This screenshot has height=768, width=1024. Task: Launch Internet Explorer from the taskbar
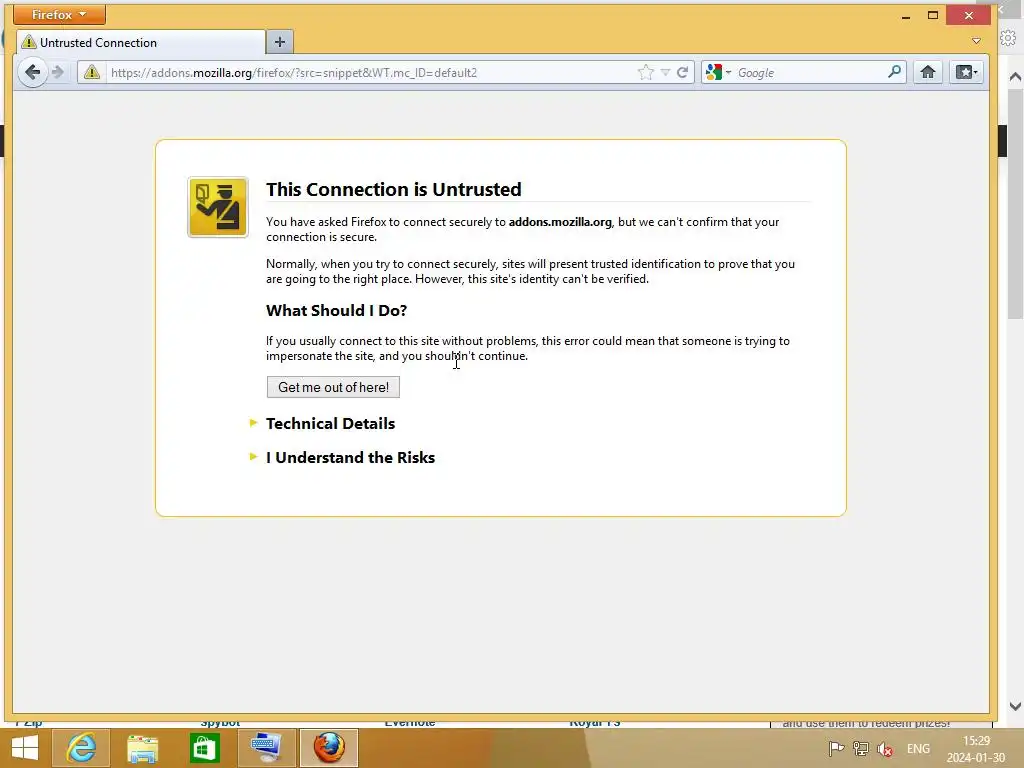tap(82, 748)
